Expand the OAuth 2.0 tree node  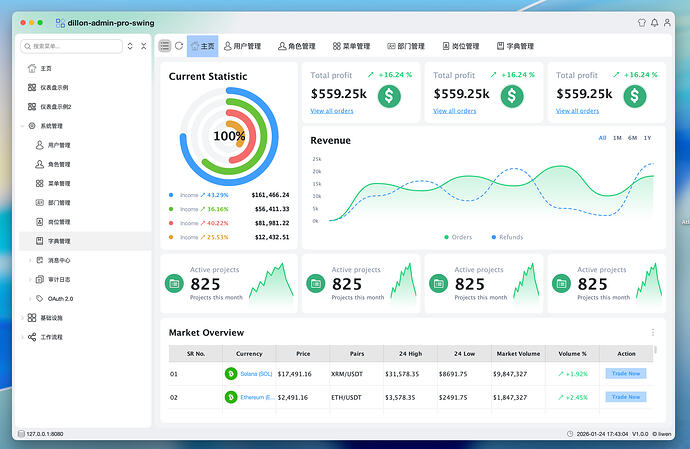pyautogui.click(x=30, y=298)
